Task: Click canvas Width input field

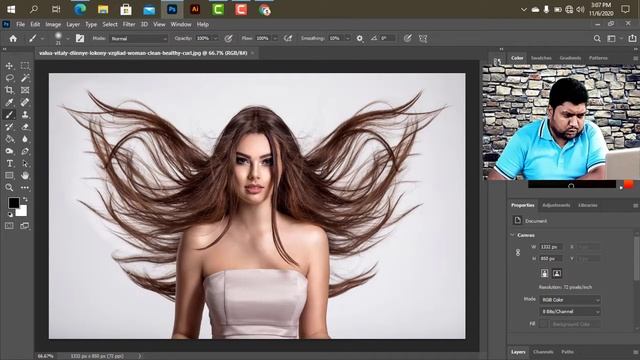Action: [x=551, y=247]
